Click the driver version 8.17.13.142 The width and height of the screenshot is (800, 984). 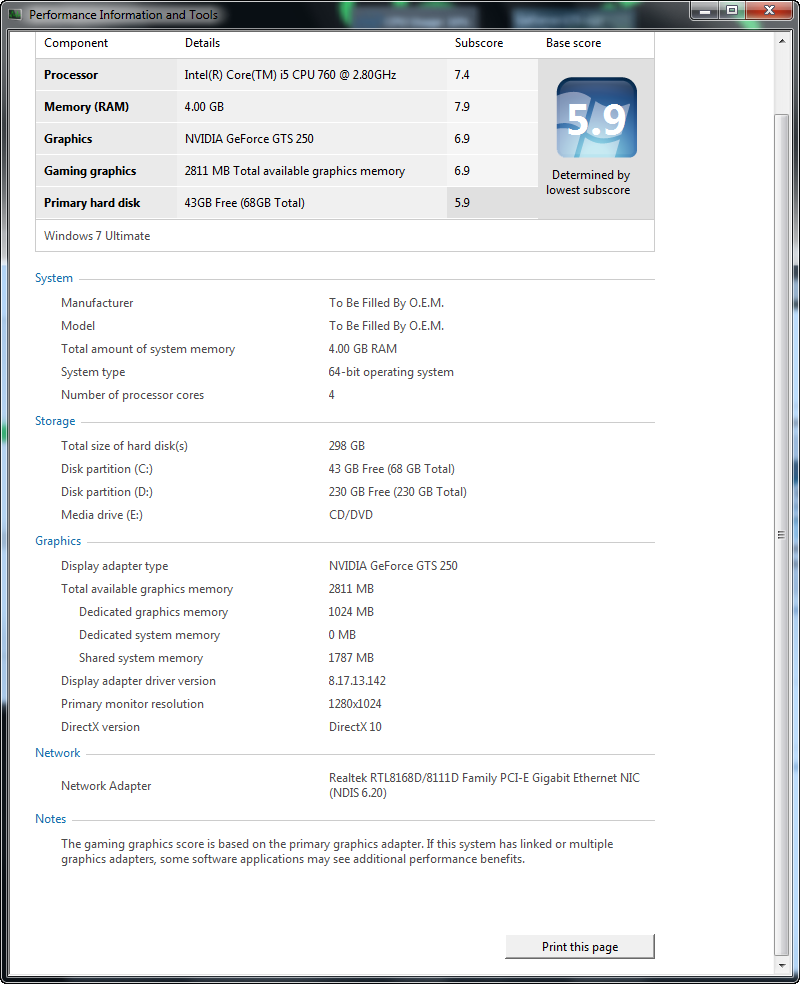tap(357, 681)
